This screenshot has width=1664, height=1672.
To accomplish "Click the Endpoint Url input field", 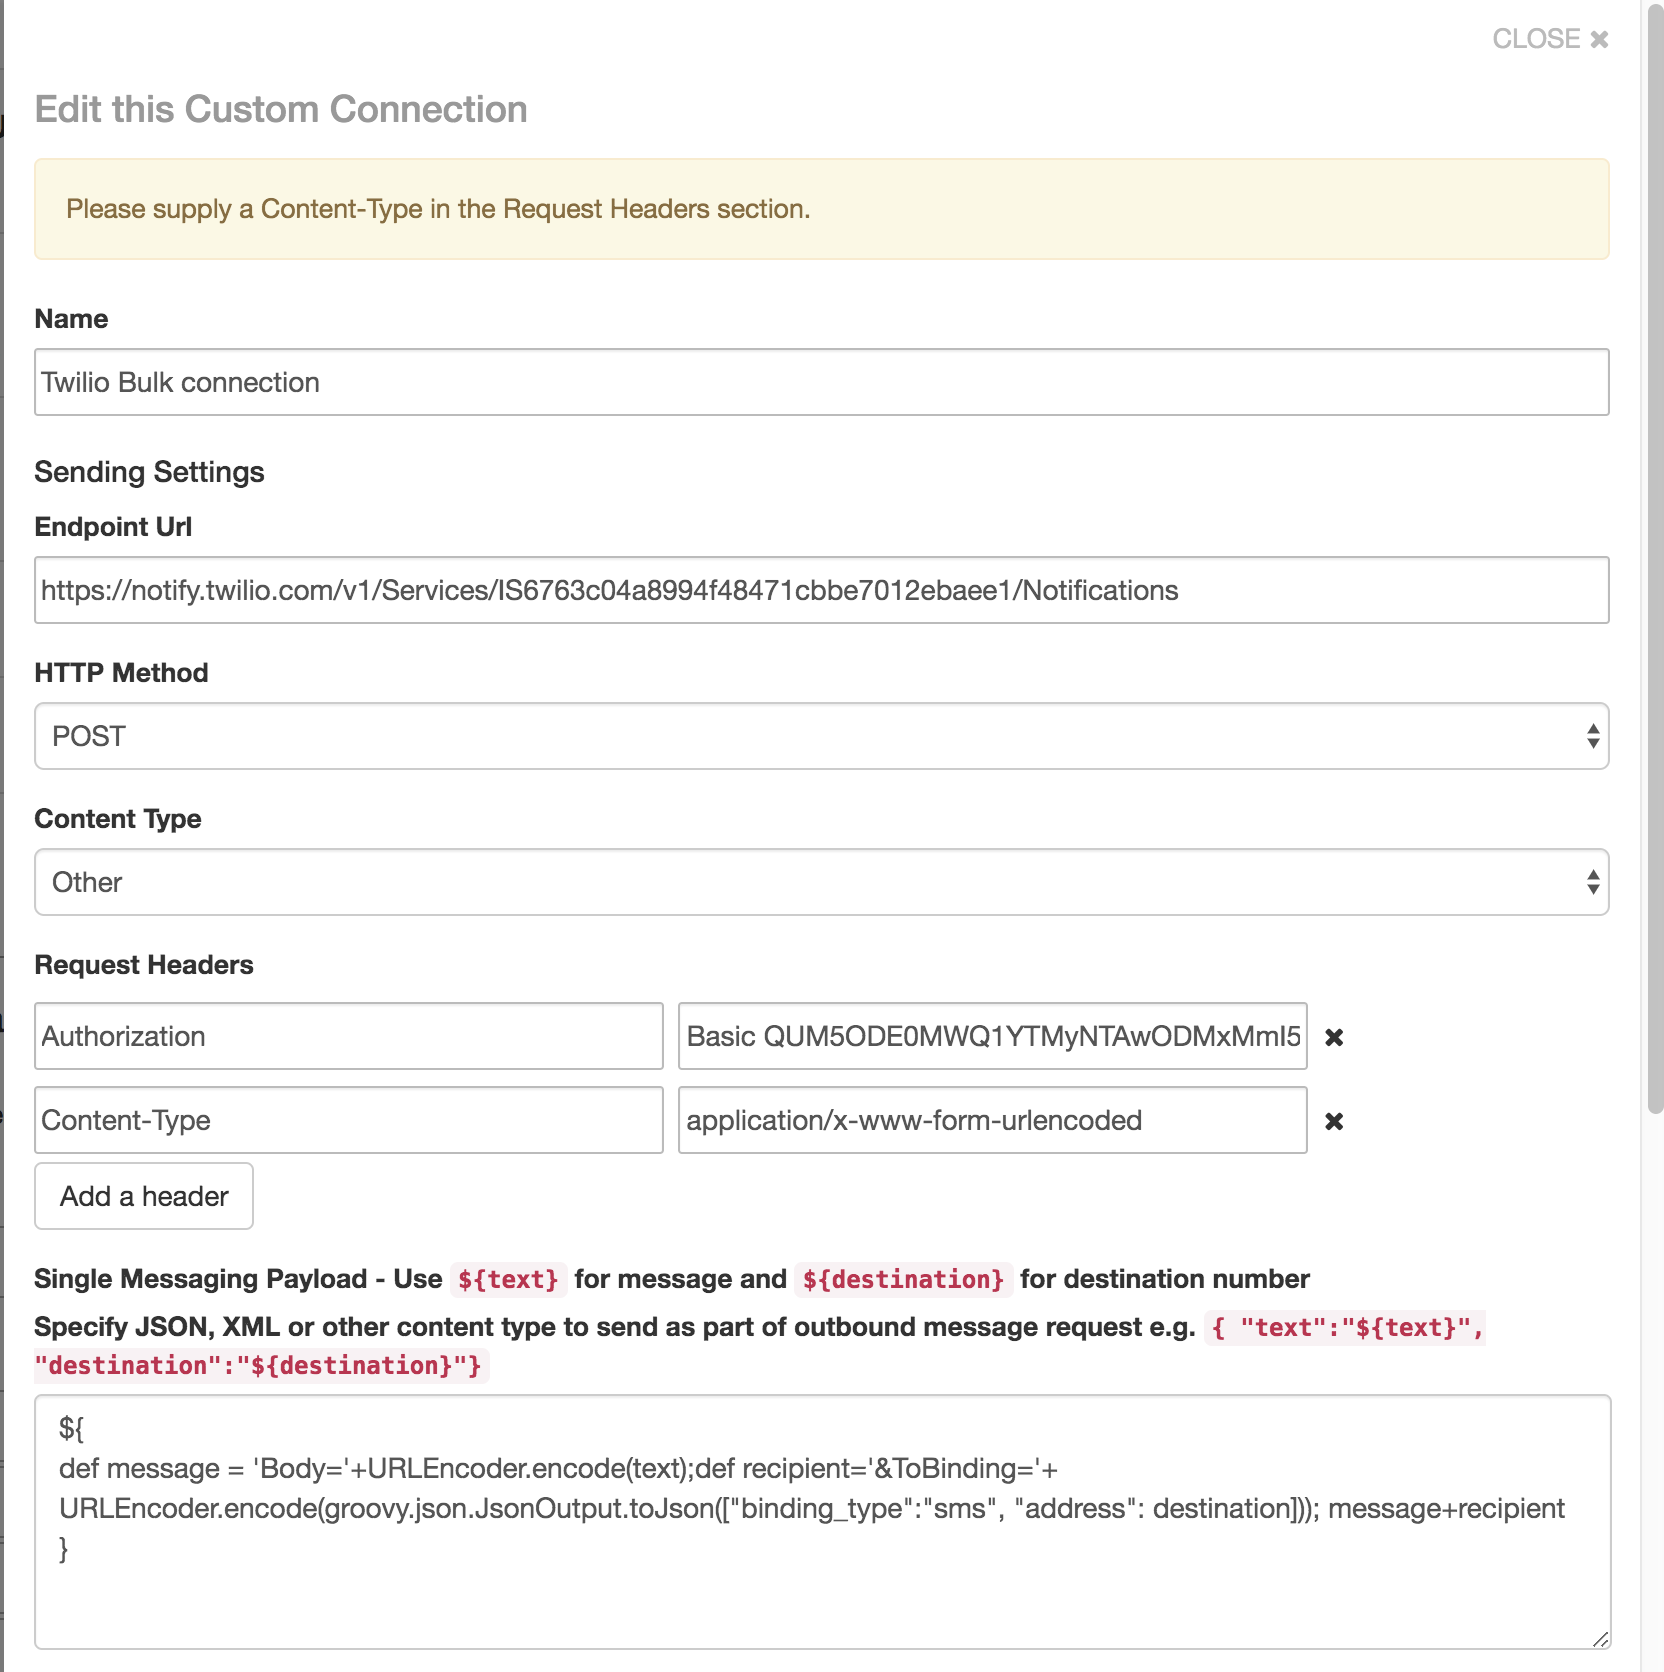I will tap(822, 590).
